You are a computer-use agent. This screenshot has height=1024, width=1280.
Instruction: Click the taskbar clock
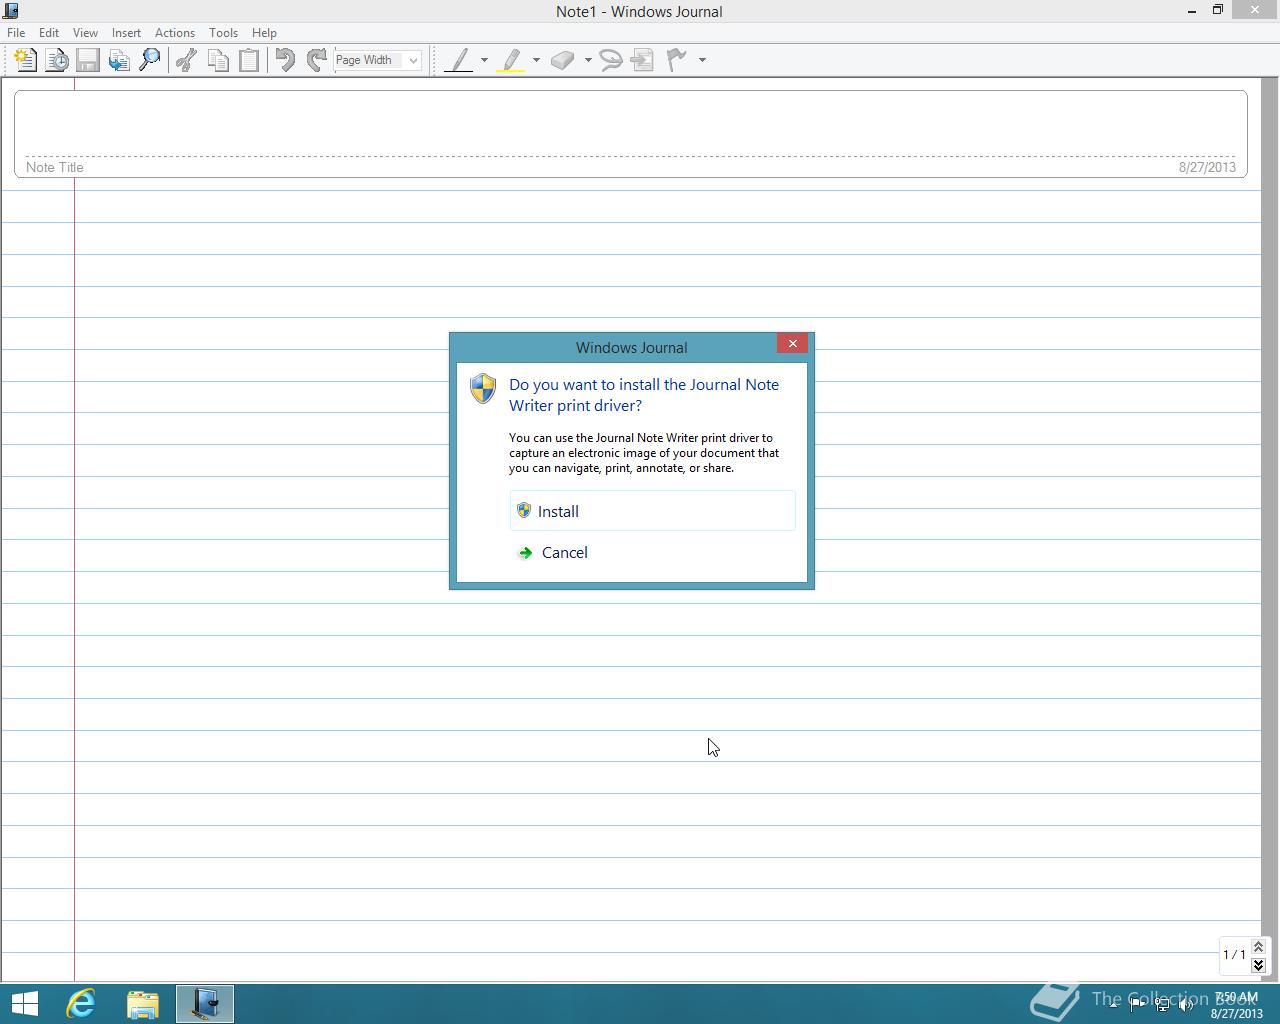click(x=1236, y=1004)
